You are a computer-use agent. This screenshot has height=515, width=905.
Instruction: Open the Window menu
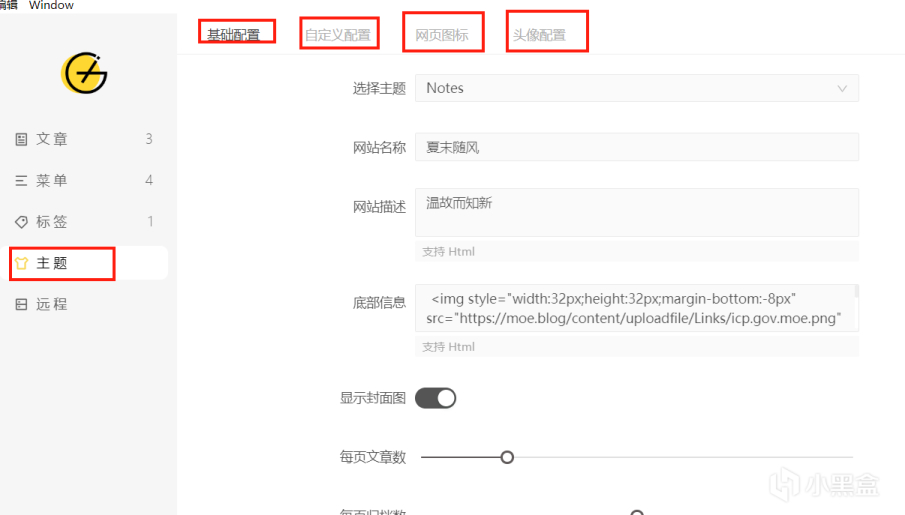point(51,5)
